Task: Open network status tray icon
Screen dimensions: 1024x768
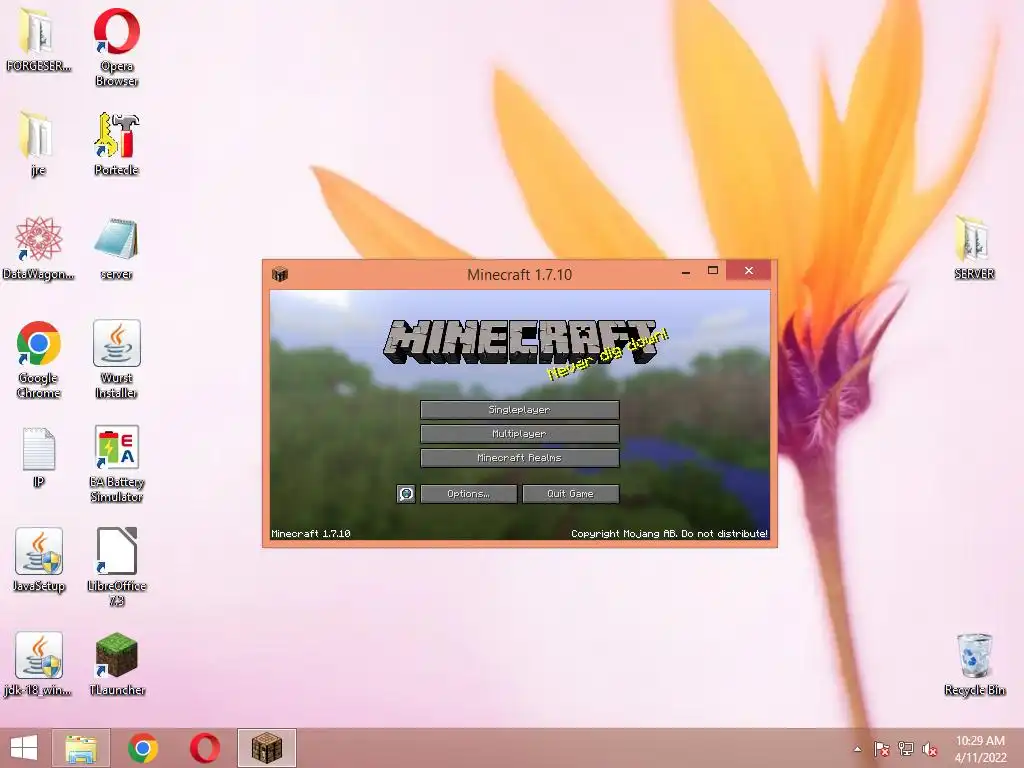Action: tap(906, 749)
